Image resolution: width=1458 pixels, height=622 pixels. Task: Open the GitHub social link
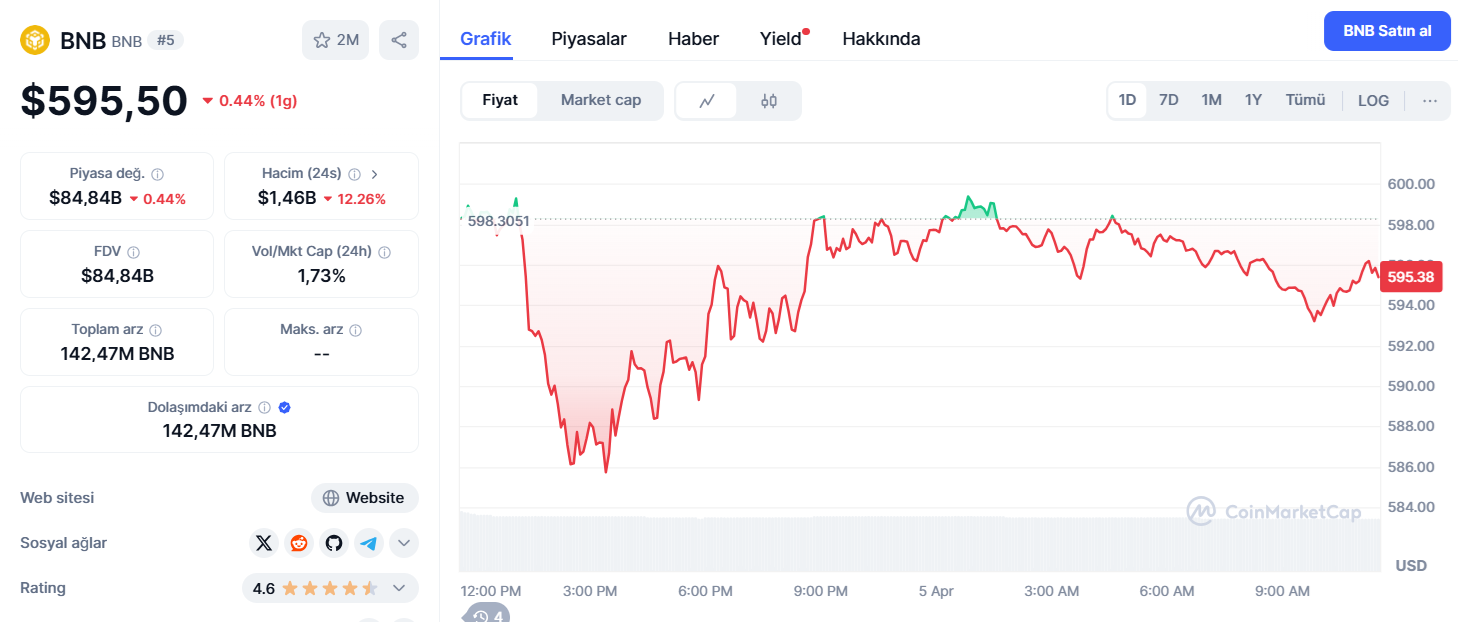(334, 543)
